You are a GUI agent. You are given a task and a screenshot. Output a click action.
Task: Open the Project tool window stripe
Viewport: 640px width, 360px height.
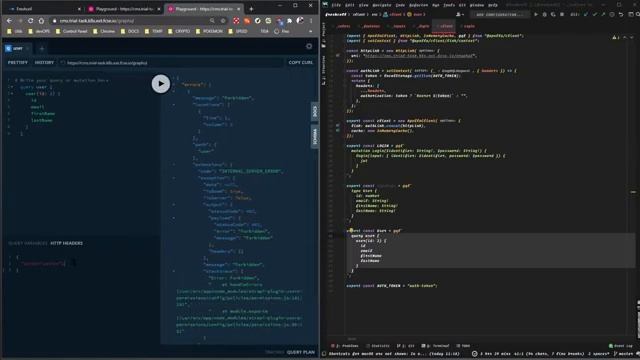pos(324,35)
